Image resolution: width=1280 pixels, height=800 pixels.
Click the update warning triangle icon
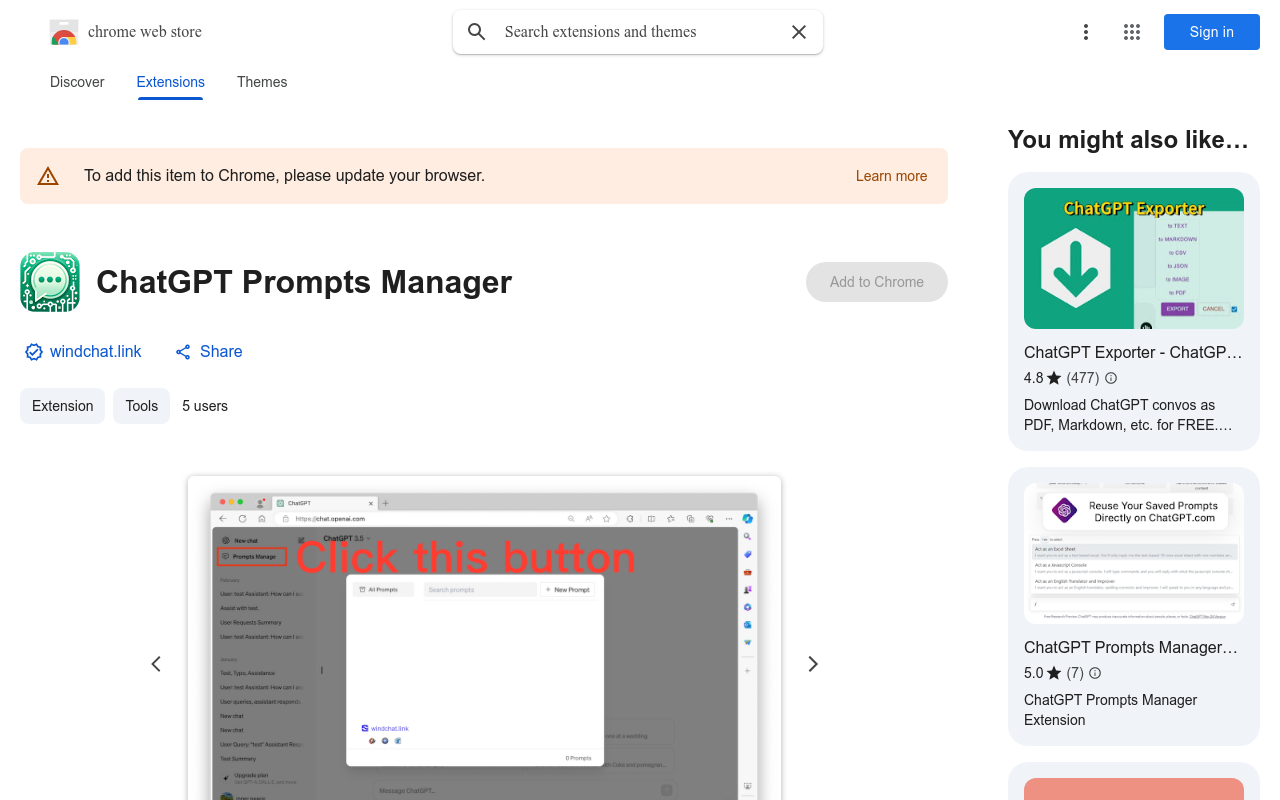click(x=48, y=177)
